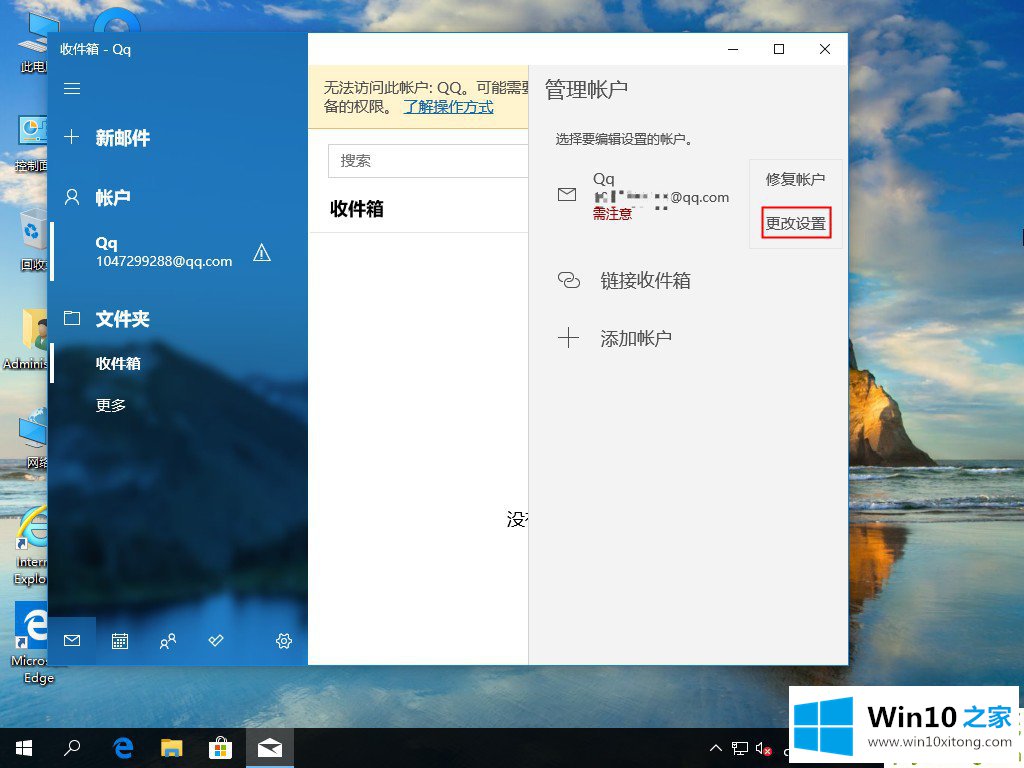
Task: Show 更多 folders
Action: click(110, 406)
